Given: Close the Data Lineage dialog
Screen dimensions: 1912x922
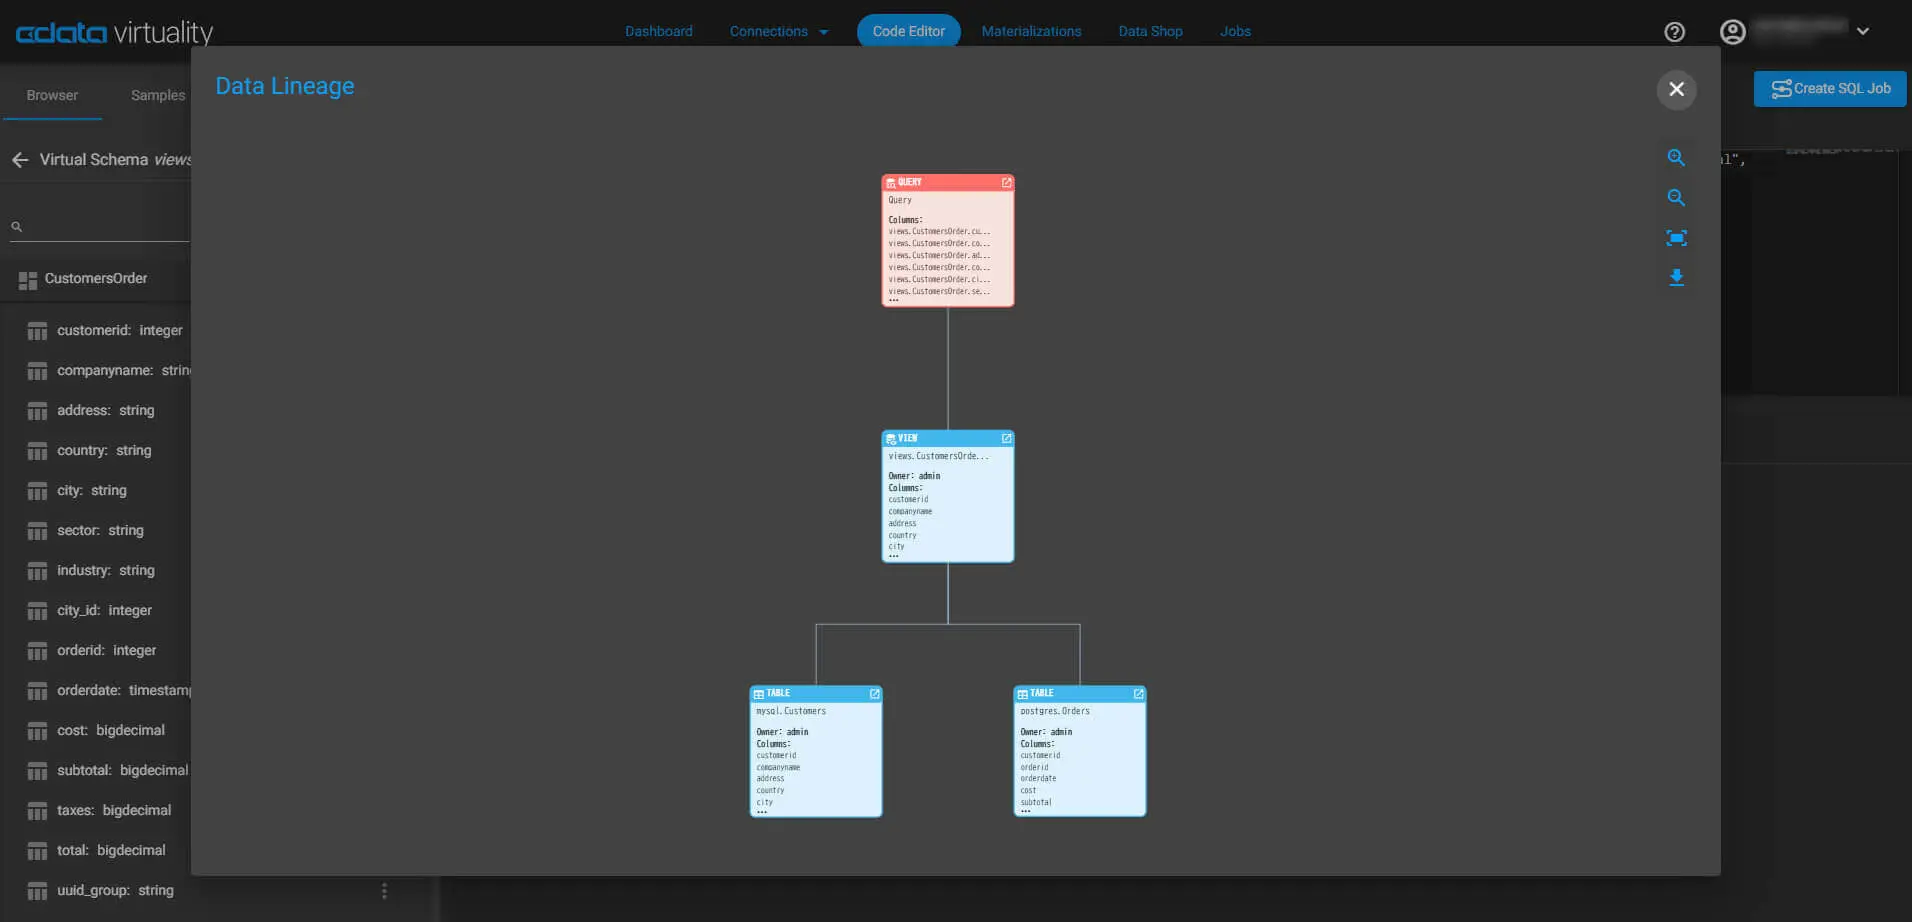Looking at the screenshot, I should tap(1677, 89).
